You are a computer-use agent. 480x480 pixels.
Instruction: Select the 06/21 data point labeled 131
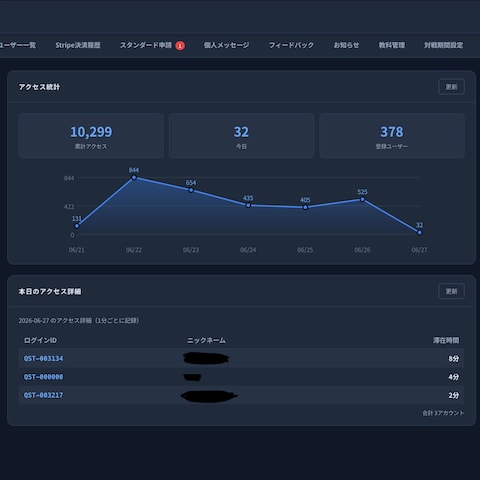[x=77, y=226]
